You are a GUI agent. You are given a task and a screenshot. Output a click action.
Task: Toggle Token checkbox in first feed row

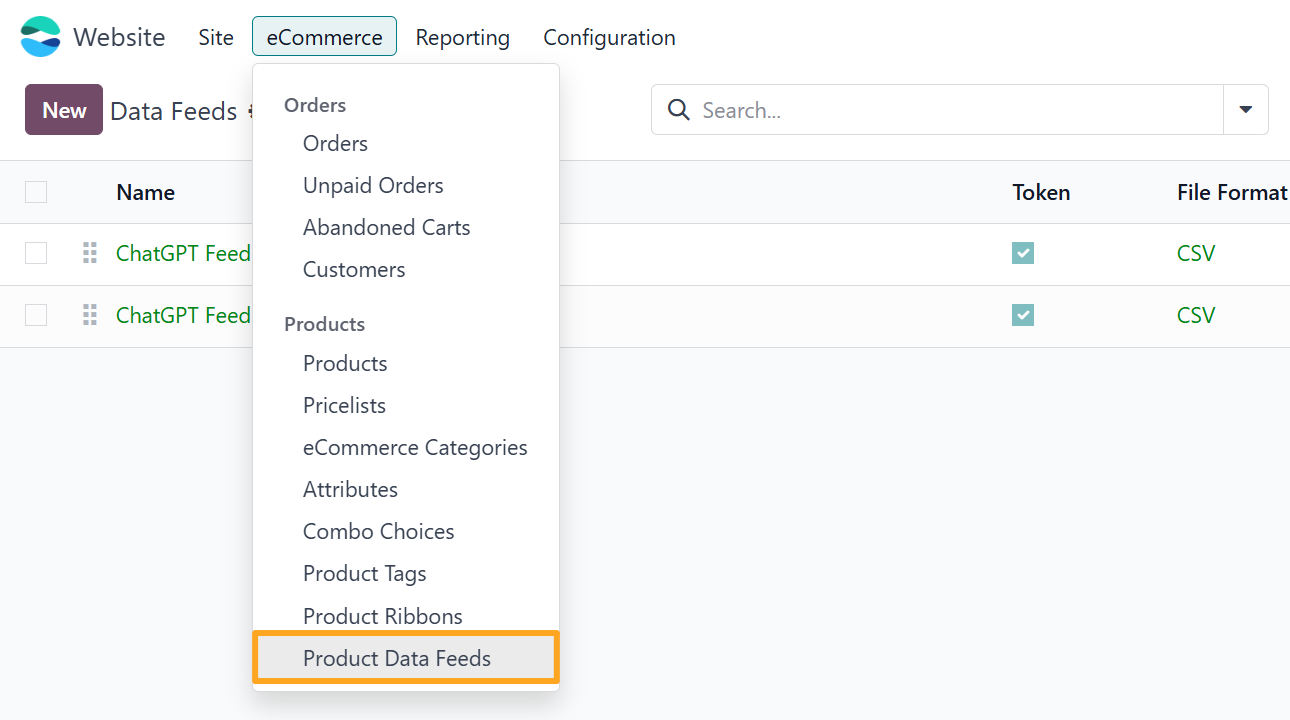[1023, 253]
